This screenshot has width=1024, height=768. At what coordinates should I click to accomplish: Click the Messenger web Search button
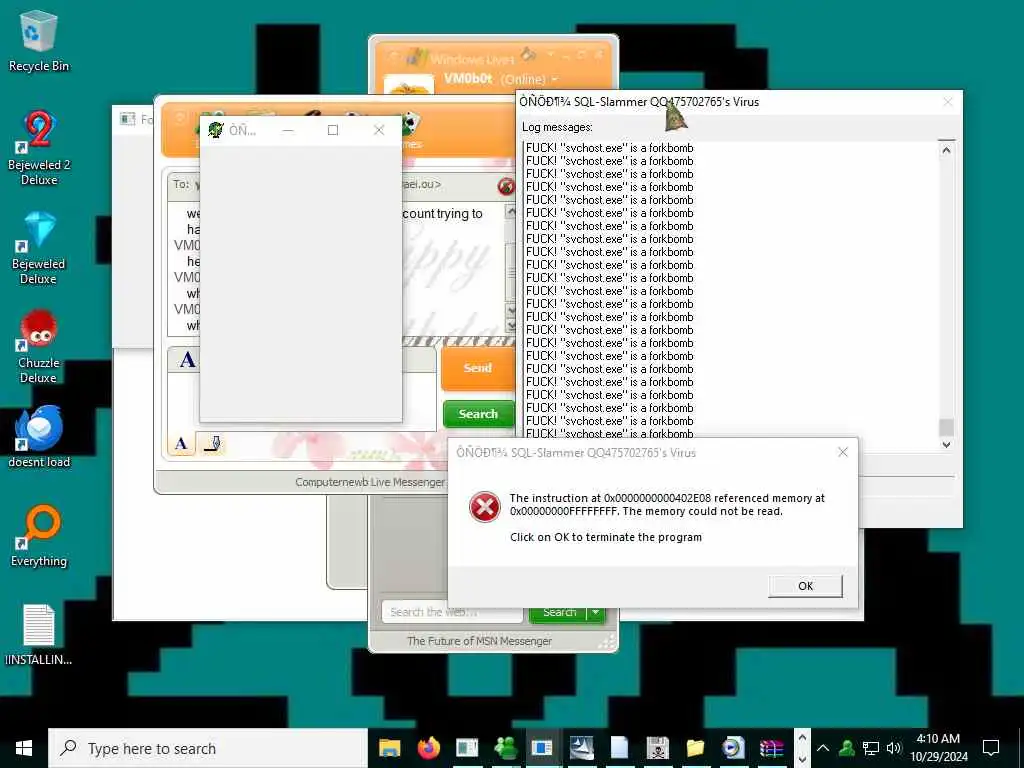(x=558, y=613)
